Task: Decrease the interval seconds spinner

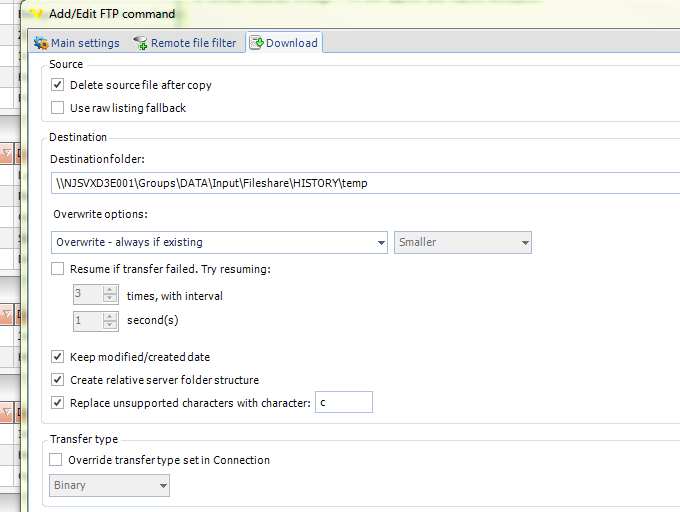Action: pos(110,326)
